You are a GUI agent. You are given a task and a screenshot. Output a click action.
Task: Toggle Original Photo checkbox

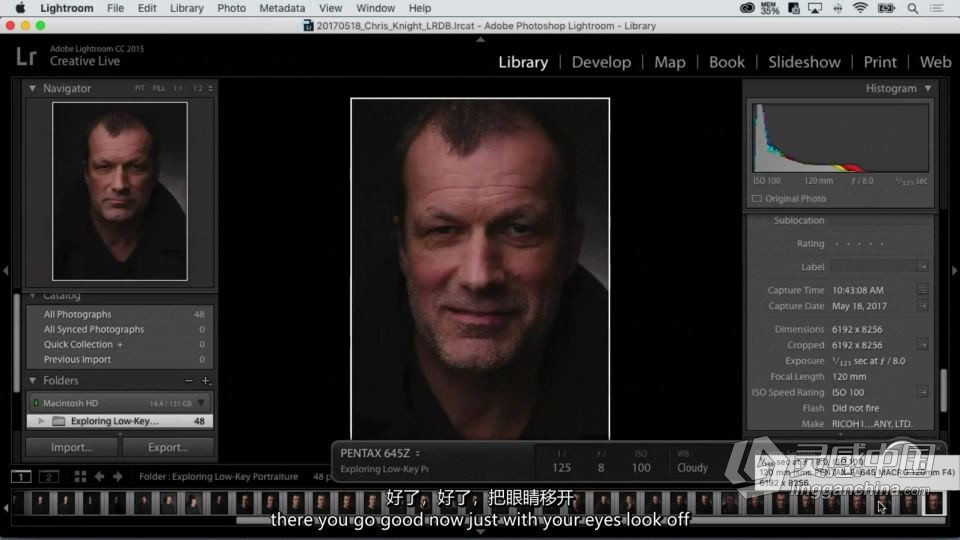pyautogui.click(x=757, y=199)
